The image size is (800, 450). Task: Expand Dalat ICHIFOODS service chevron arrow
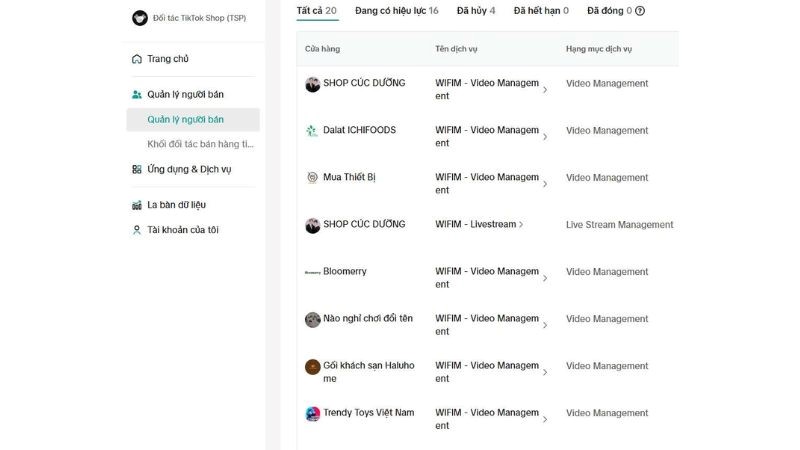point(544,137)
